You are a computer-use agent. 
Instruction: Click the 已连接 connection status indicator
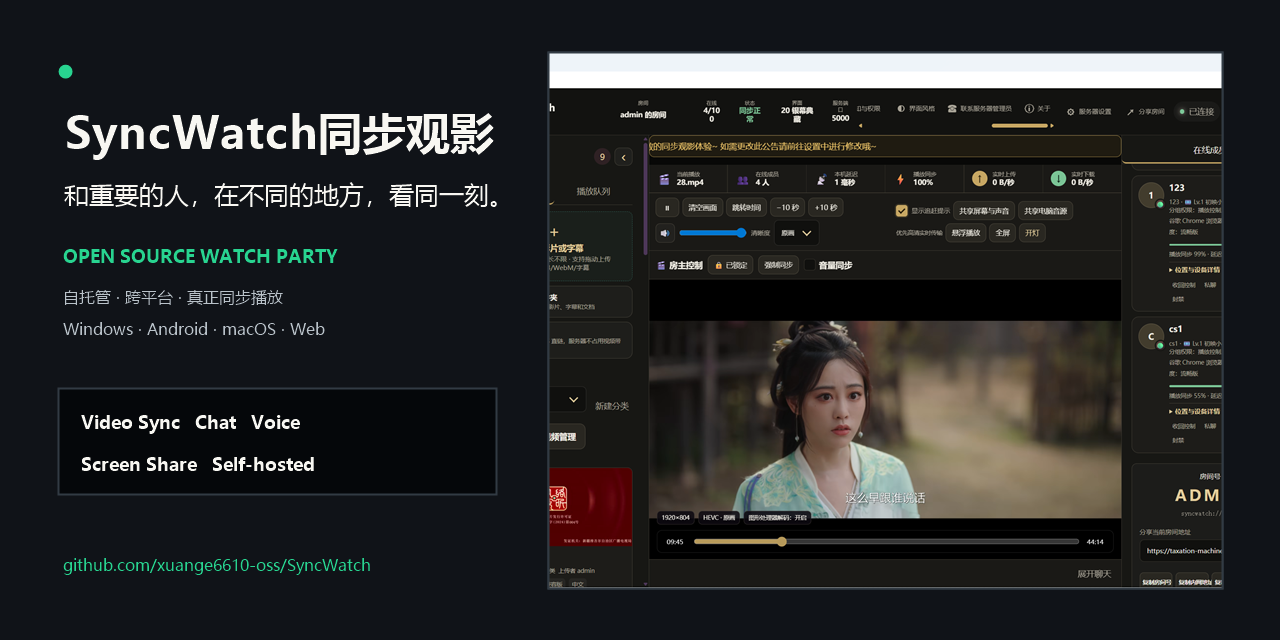(1197, 112)
